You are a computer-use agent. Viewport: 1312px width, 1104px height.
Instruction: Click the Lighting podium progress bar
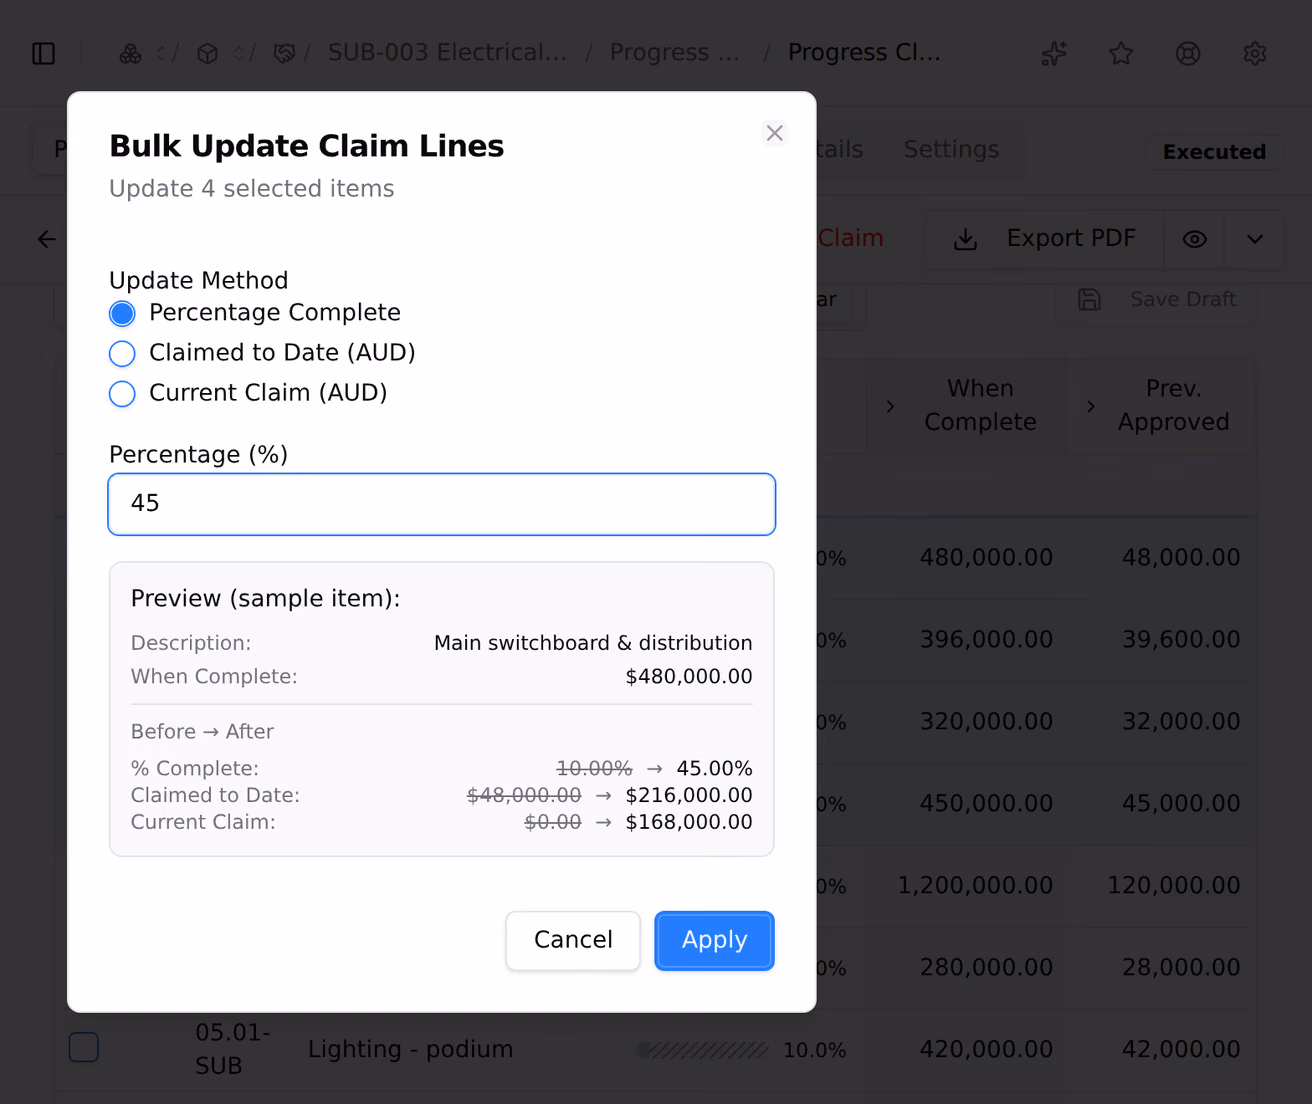[703, 1050]
